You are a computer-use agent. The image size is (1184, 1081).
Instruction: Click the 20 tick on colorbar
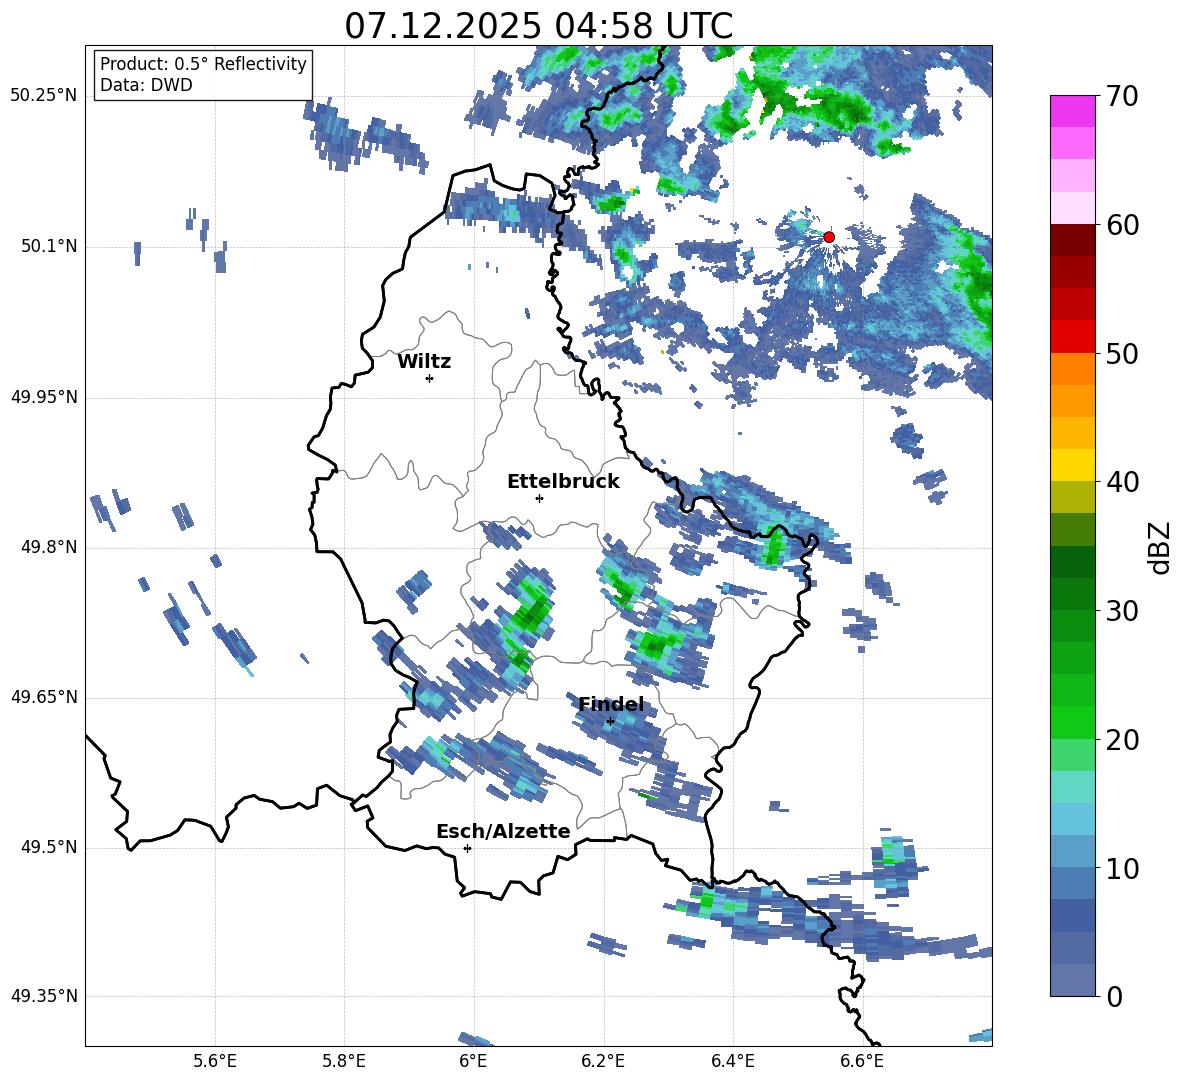point(1121,739)
